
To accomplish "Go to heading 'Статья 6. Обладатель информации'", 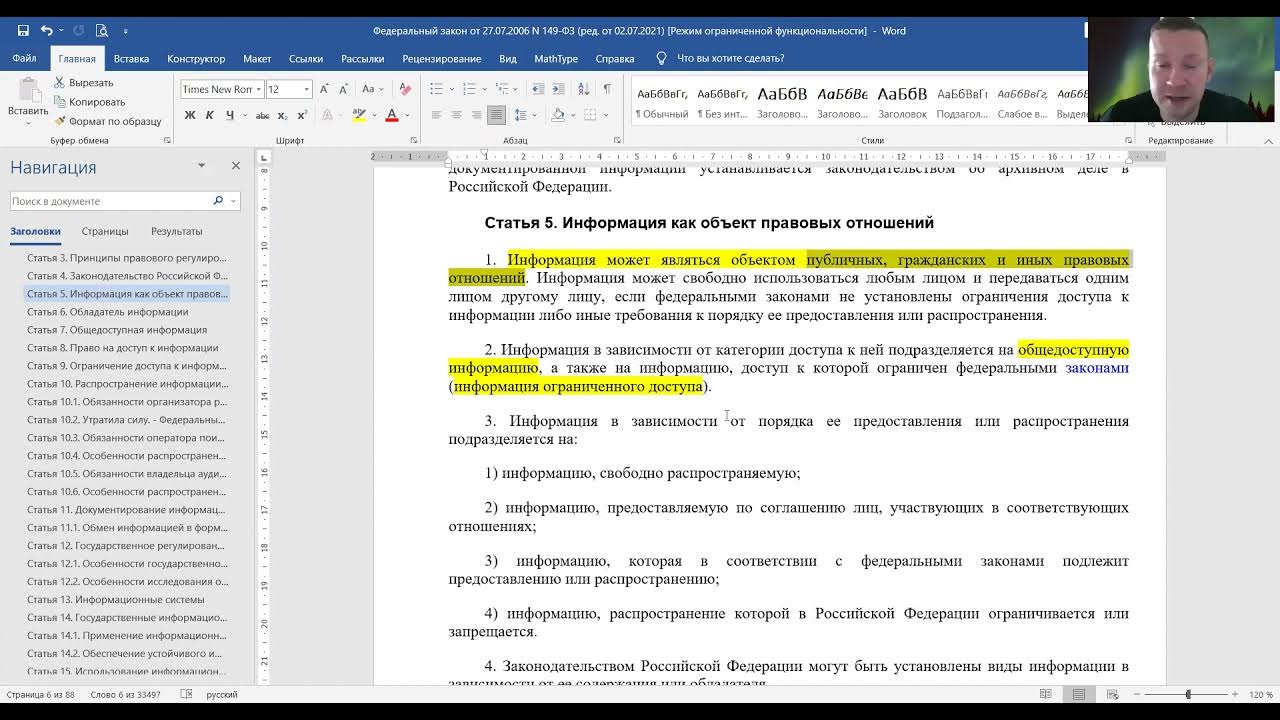I will pyautogui.click(x=108, y=312).
